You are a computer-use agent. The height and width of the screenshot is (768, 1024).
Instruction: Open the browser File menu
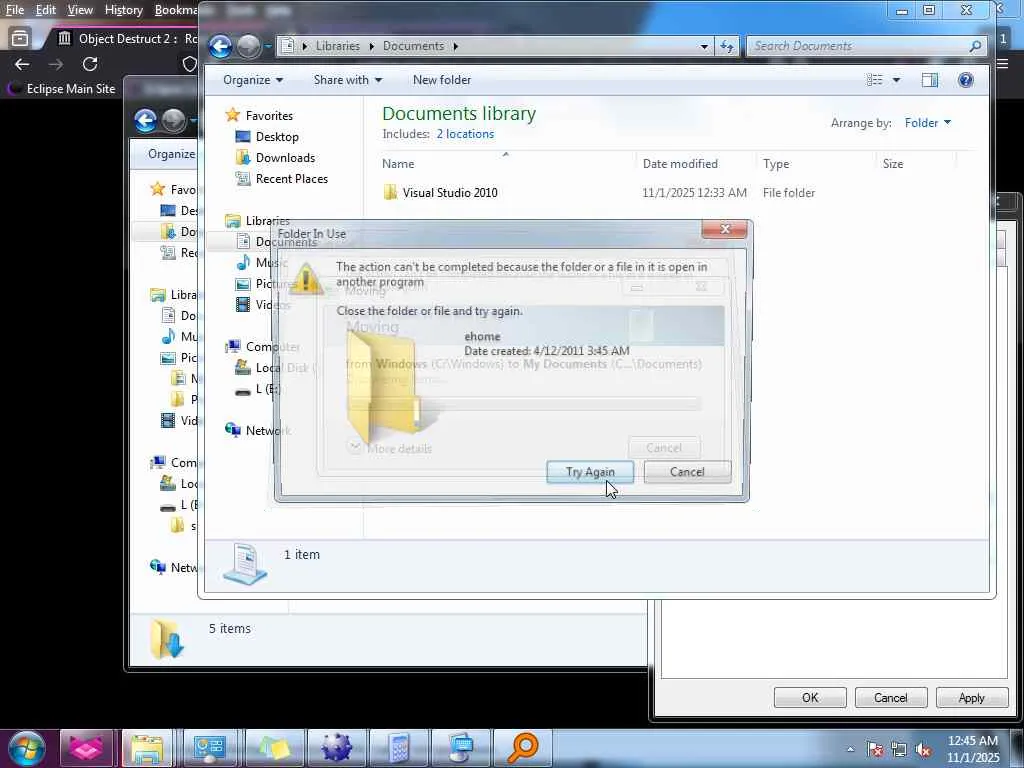[14, 10]
